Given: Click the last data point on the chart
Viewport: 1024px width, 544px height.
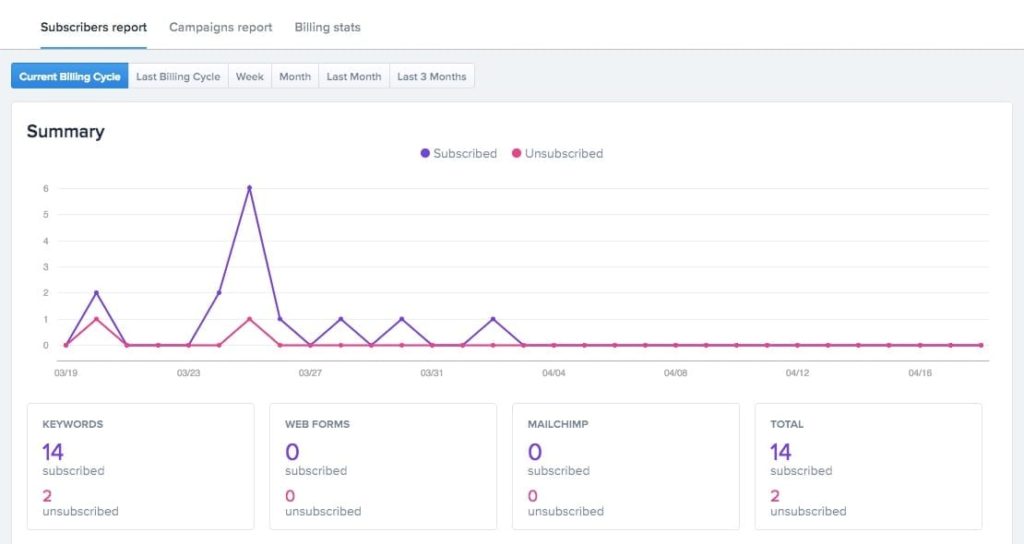Looking at the screenshot, I should coord(980,345).
